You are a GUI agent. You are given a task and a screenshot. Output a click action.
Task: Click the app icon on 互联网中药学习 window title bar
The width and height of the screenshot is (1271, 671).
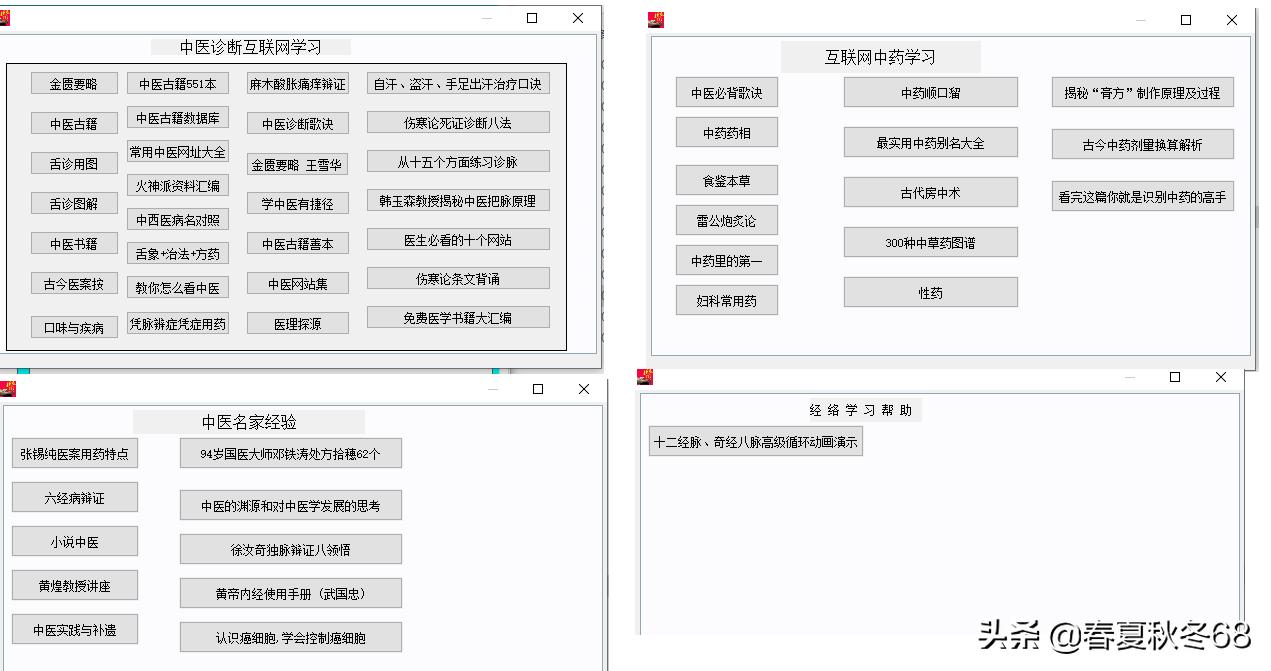click(x=656, y=19)
